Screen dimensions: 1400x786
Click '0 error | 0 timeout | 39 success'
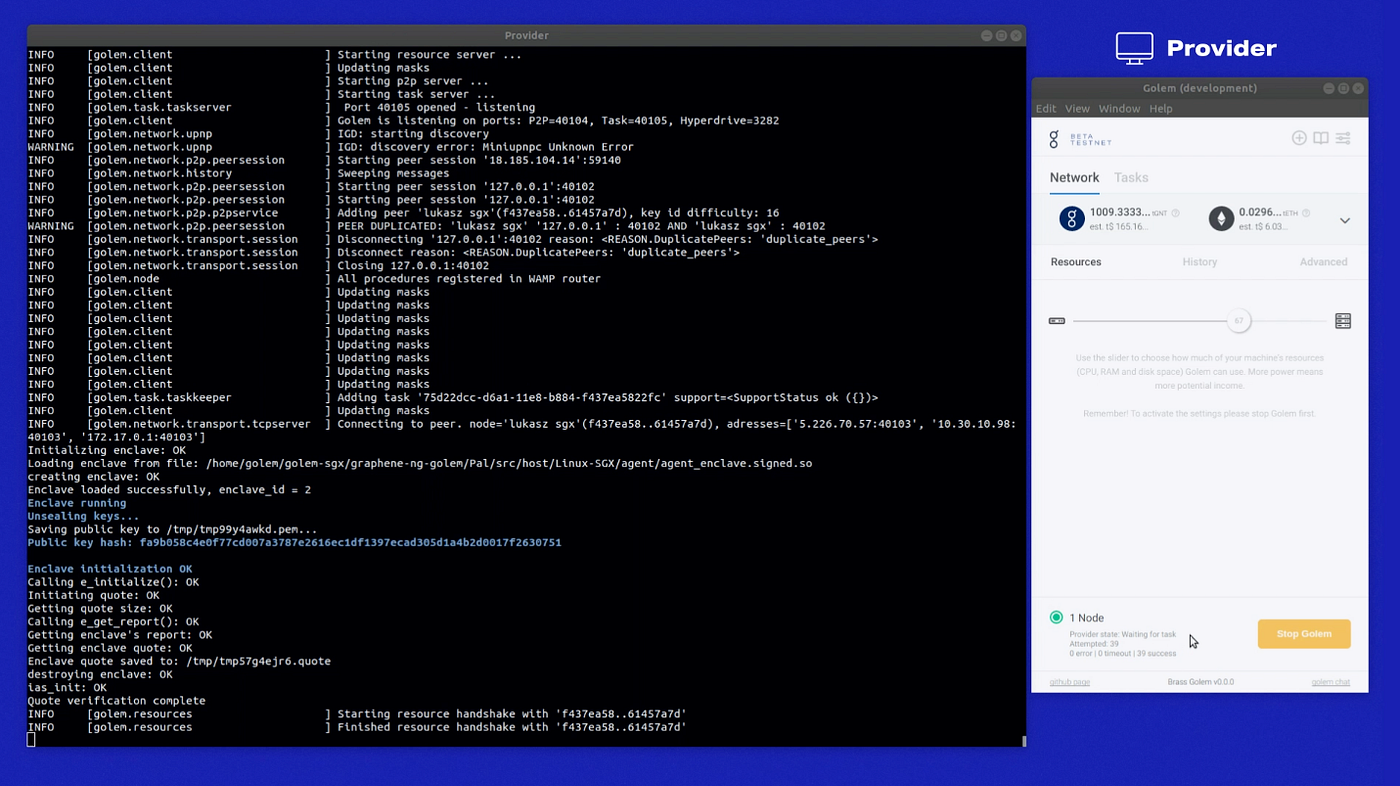click(1123, 654)
